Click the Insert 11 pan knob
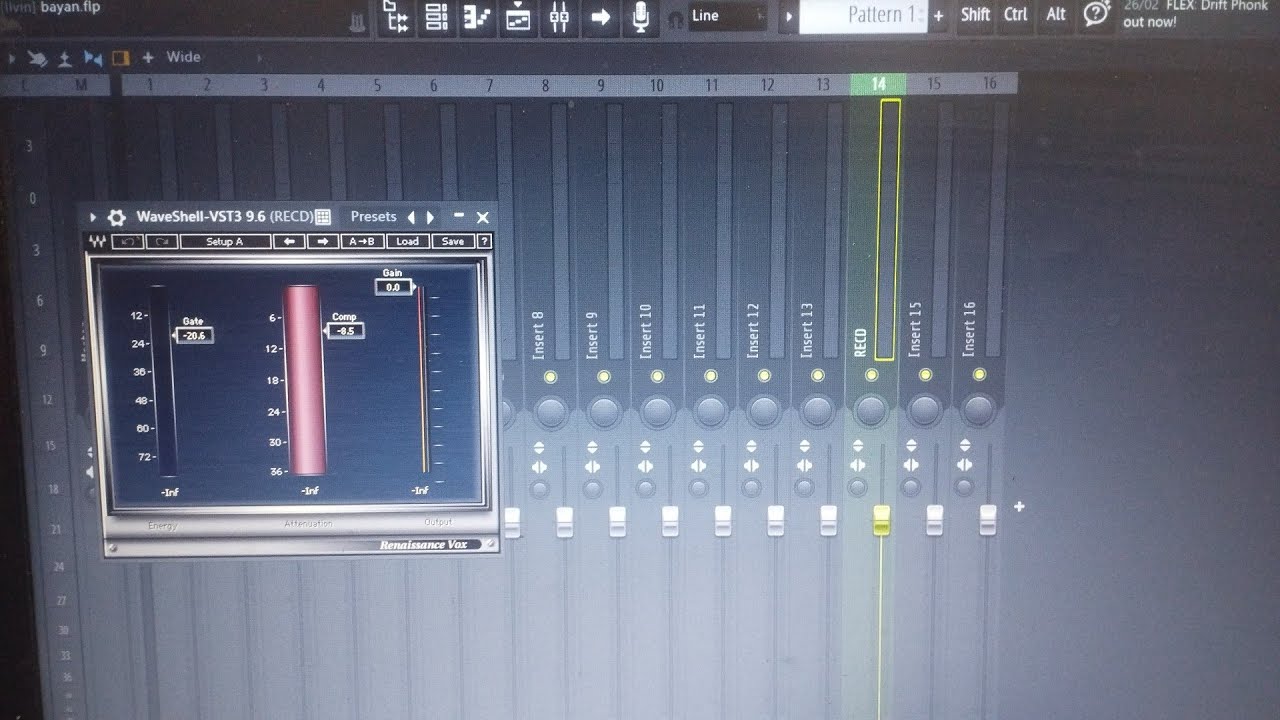1280x720 pixels. 710,411
